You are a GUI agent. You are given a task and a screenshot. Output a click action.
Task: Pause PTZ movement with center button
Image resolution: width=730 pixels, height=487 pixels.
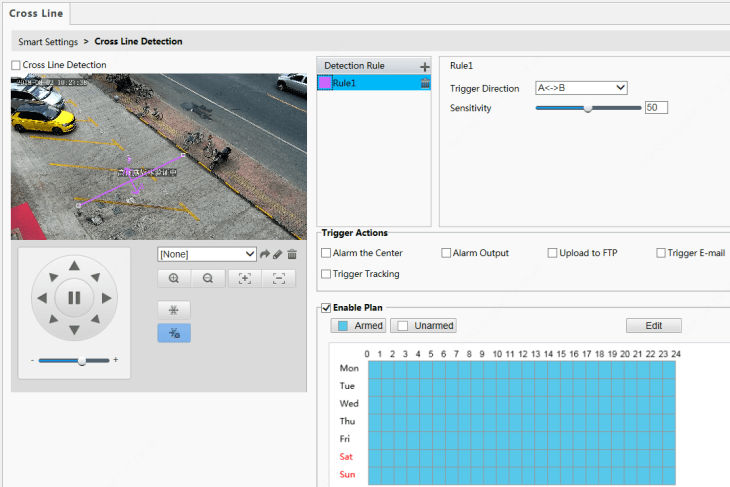(x=74, y=297)
